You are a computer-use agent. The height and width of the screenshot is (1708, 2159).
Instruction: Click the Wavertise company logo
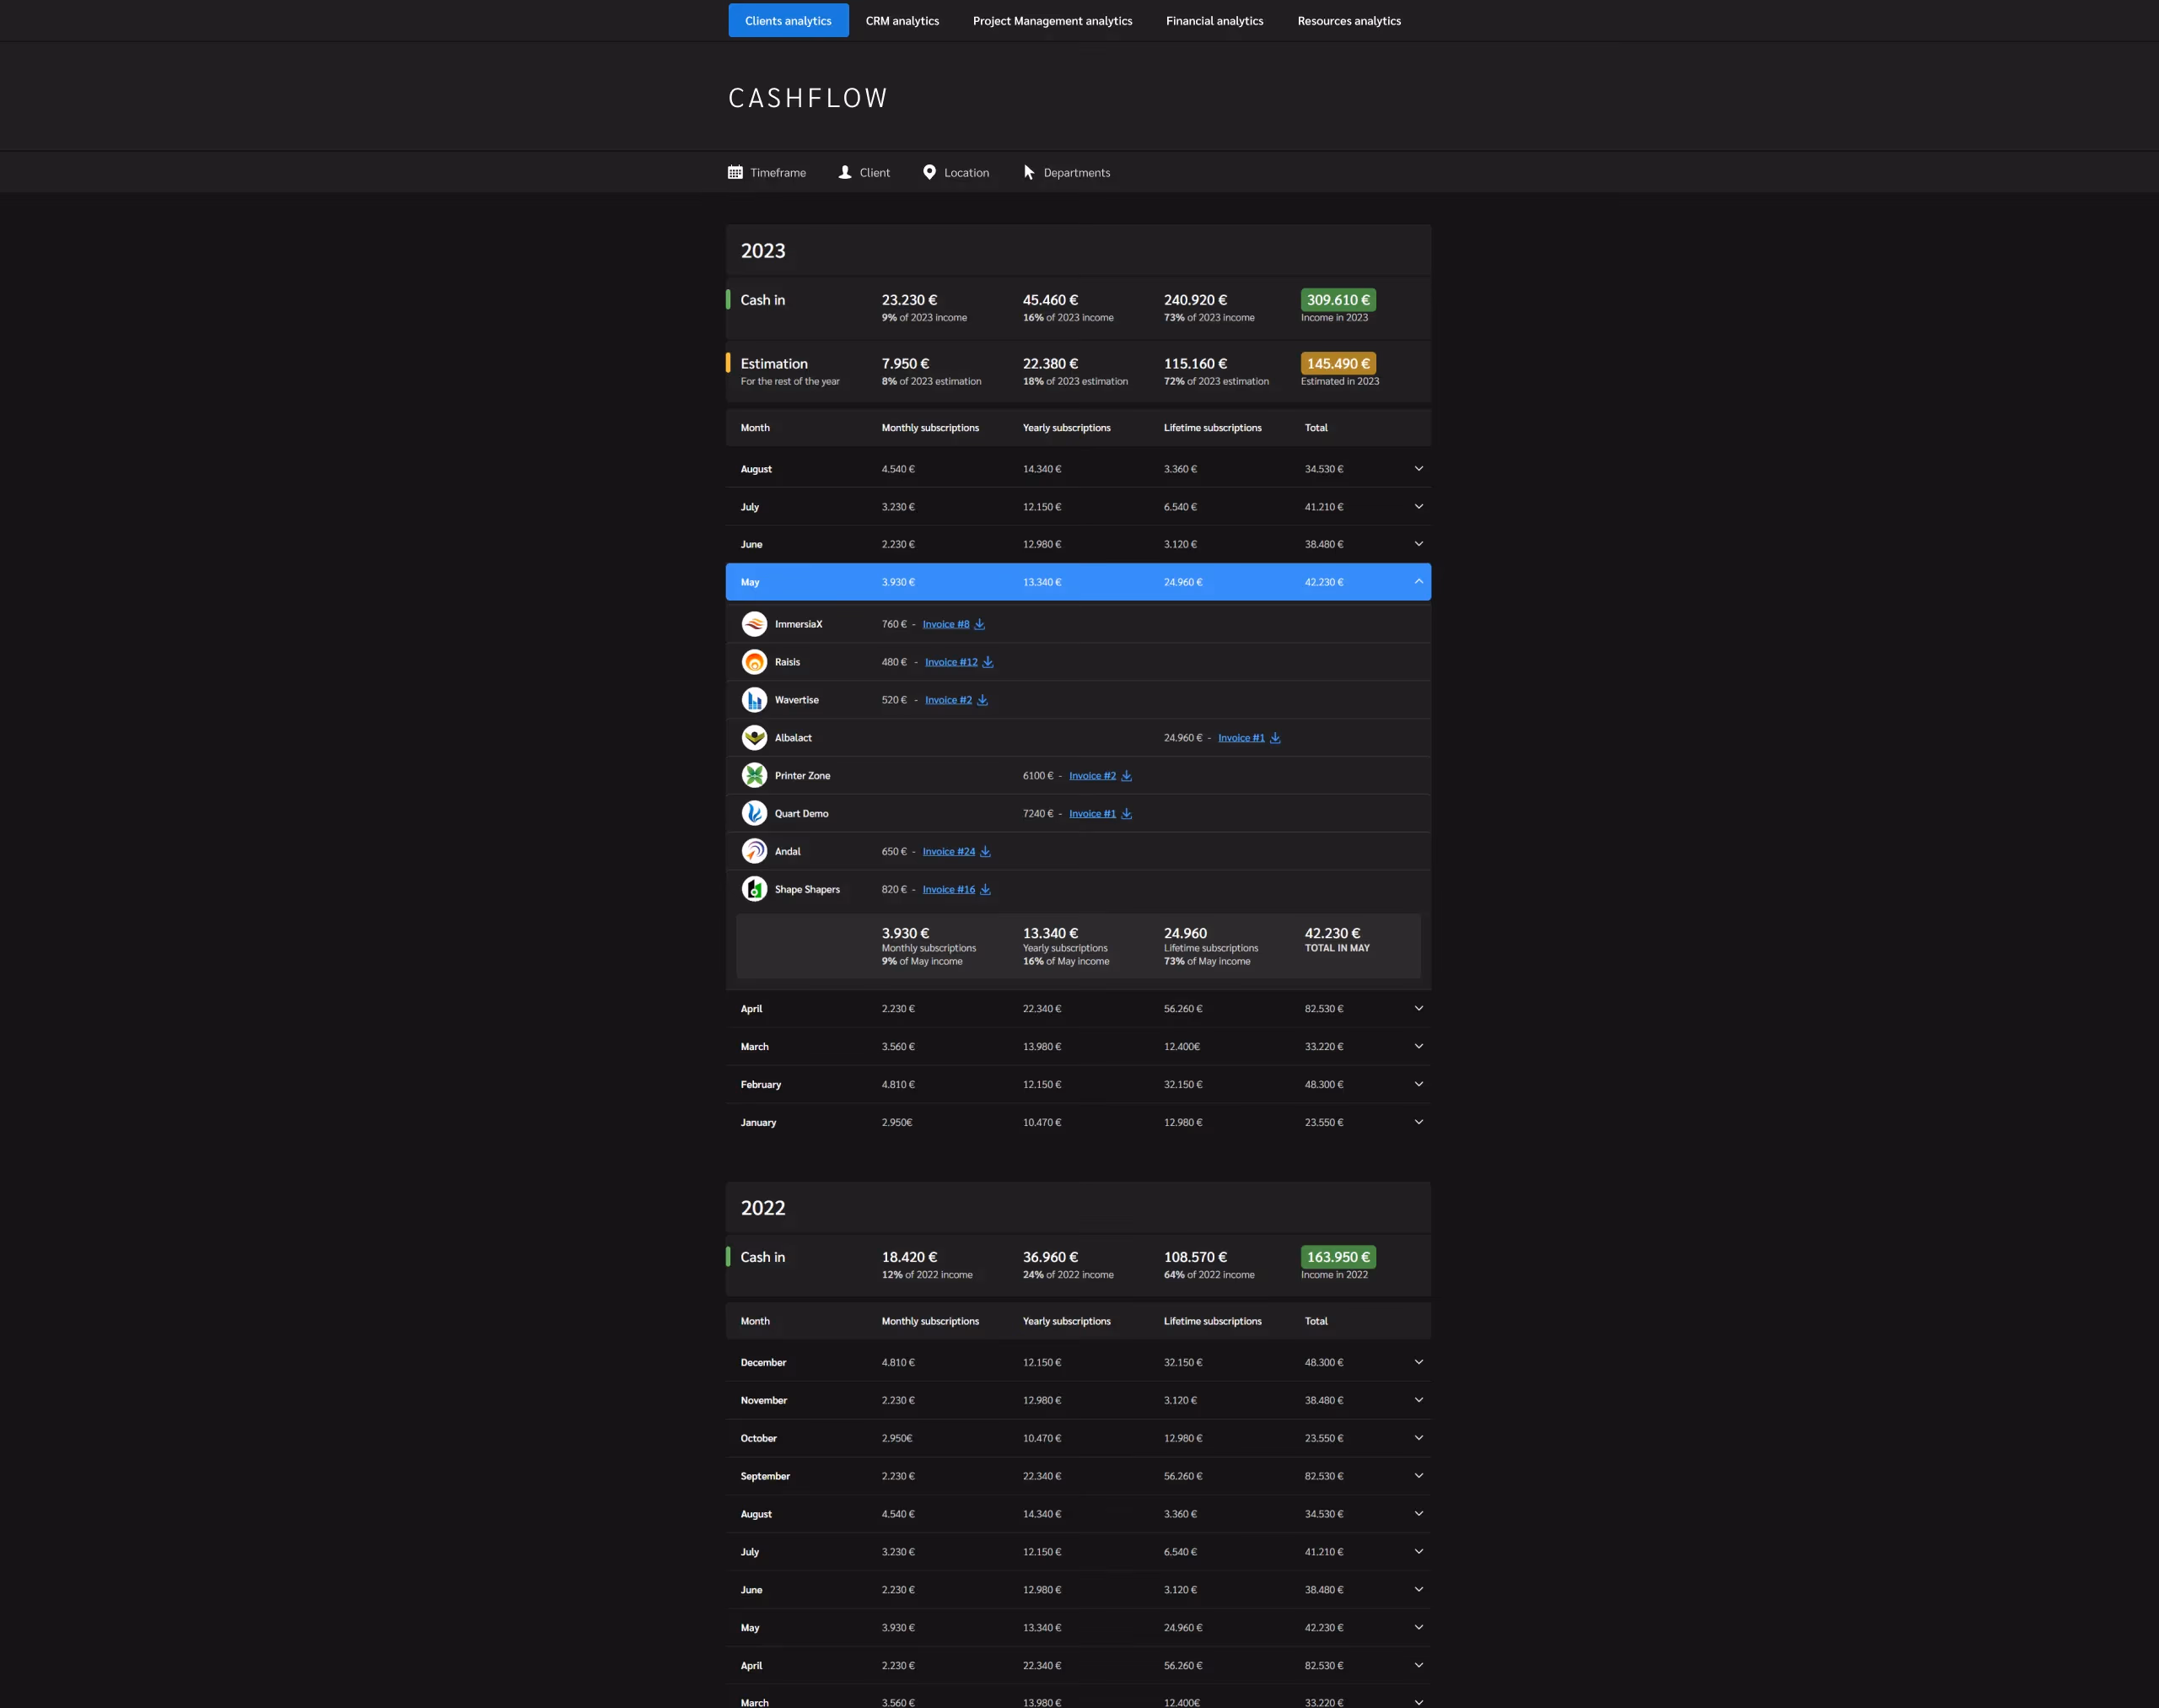coord(754,700)
